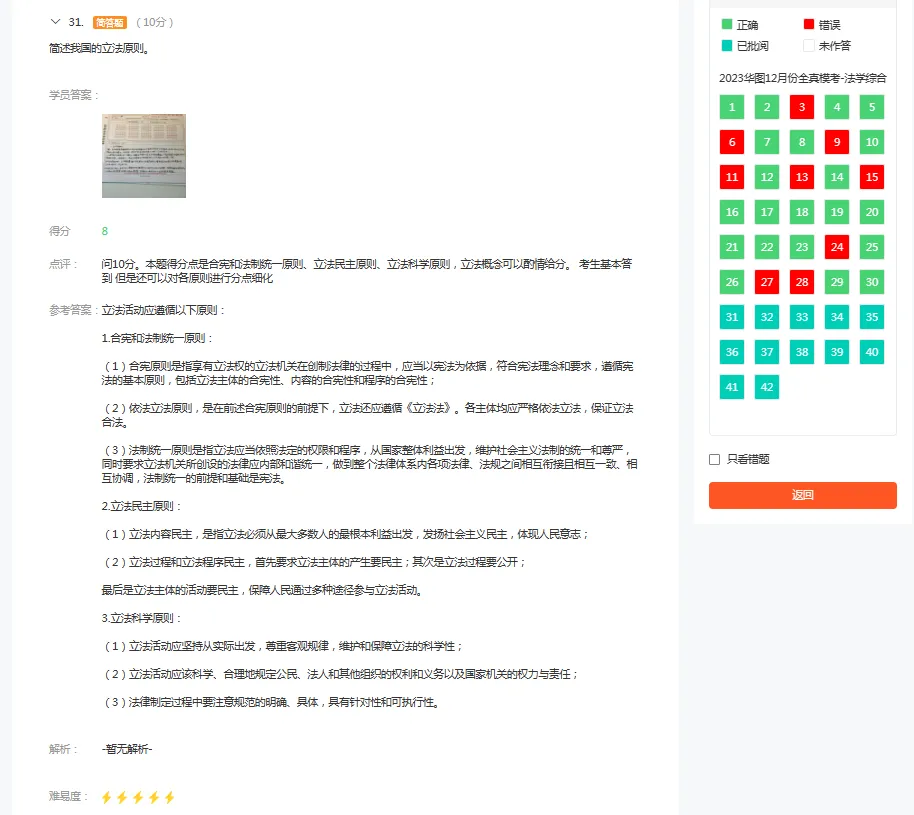Select question 16 tile

732,212
